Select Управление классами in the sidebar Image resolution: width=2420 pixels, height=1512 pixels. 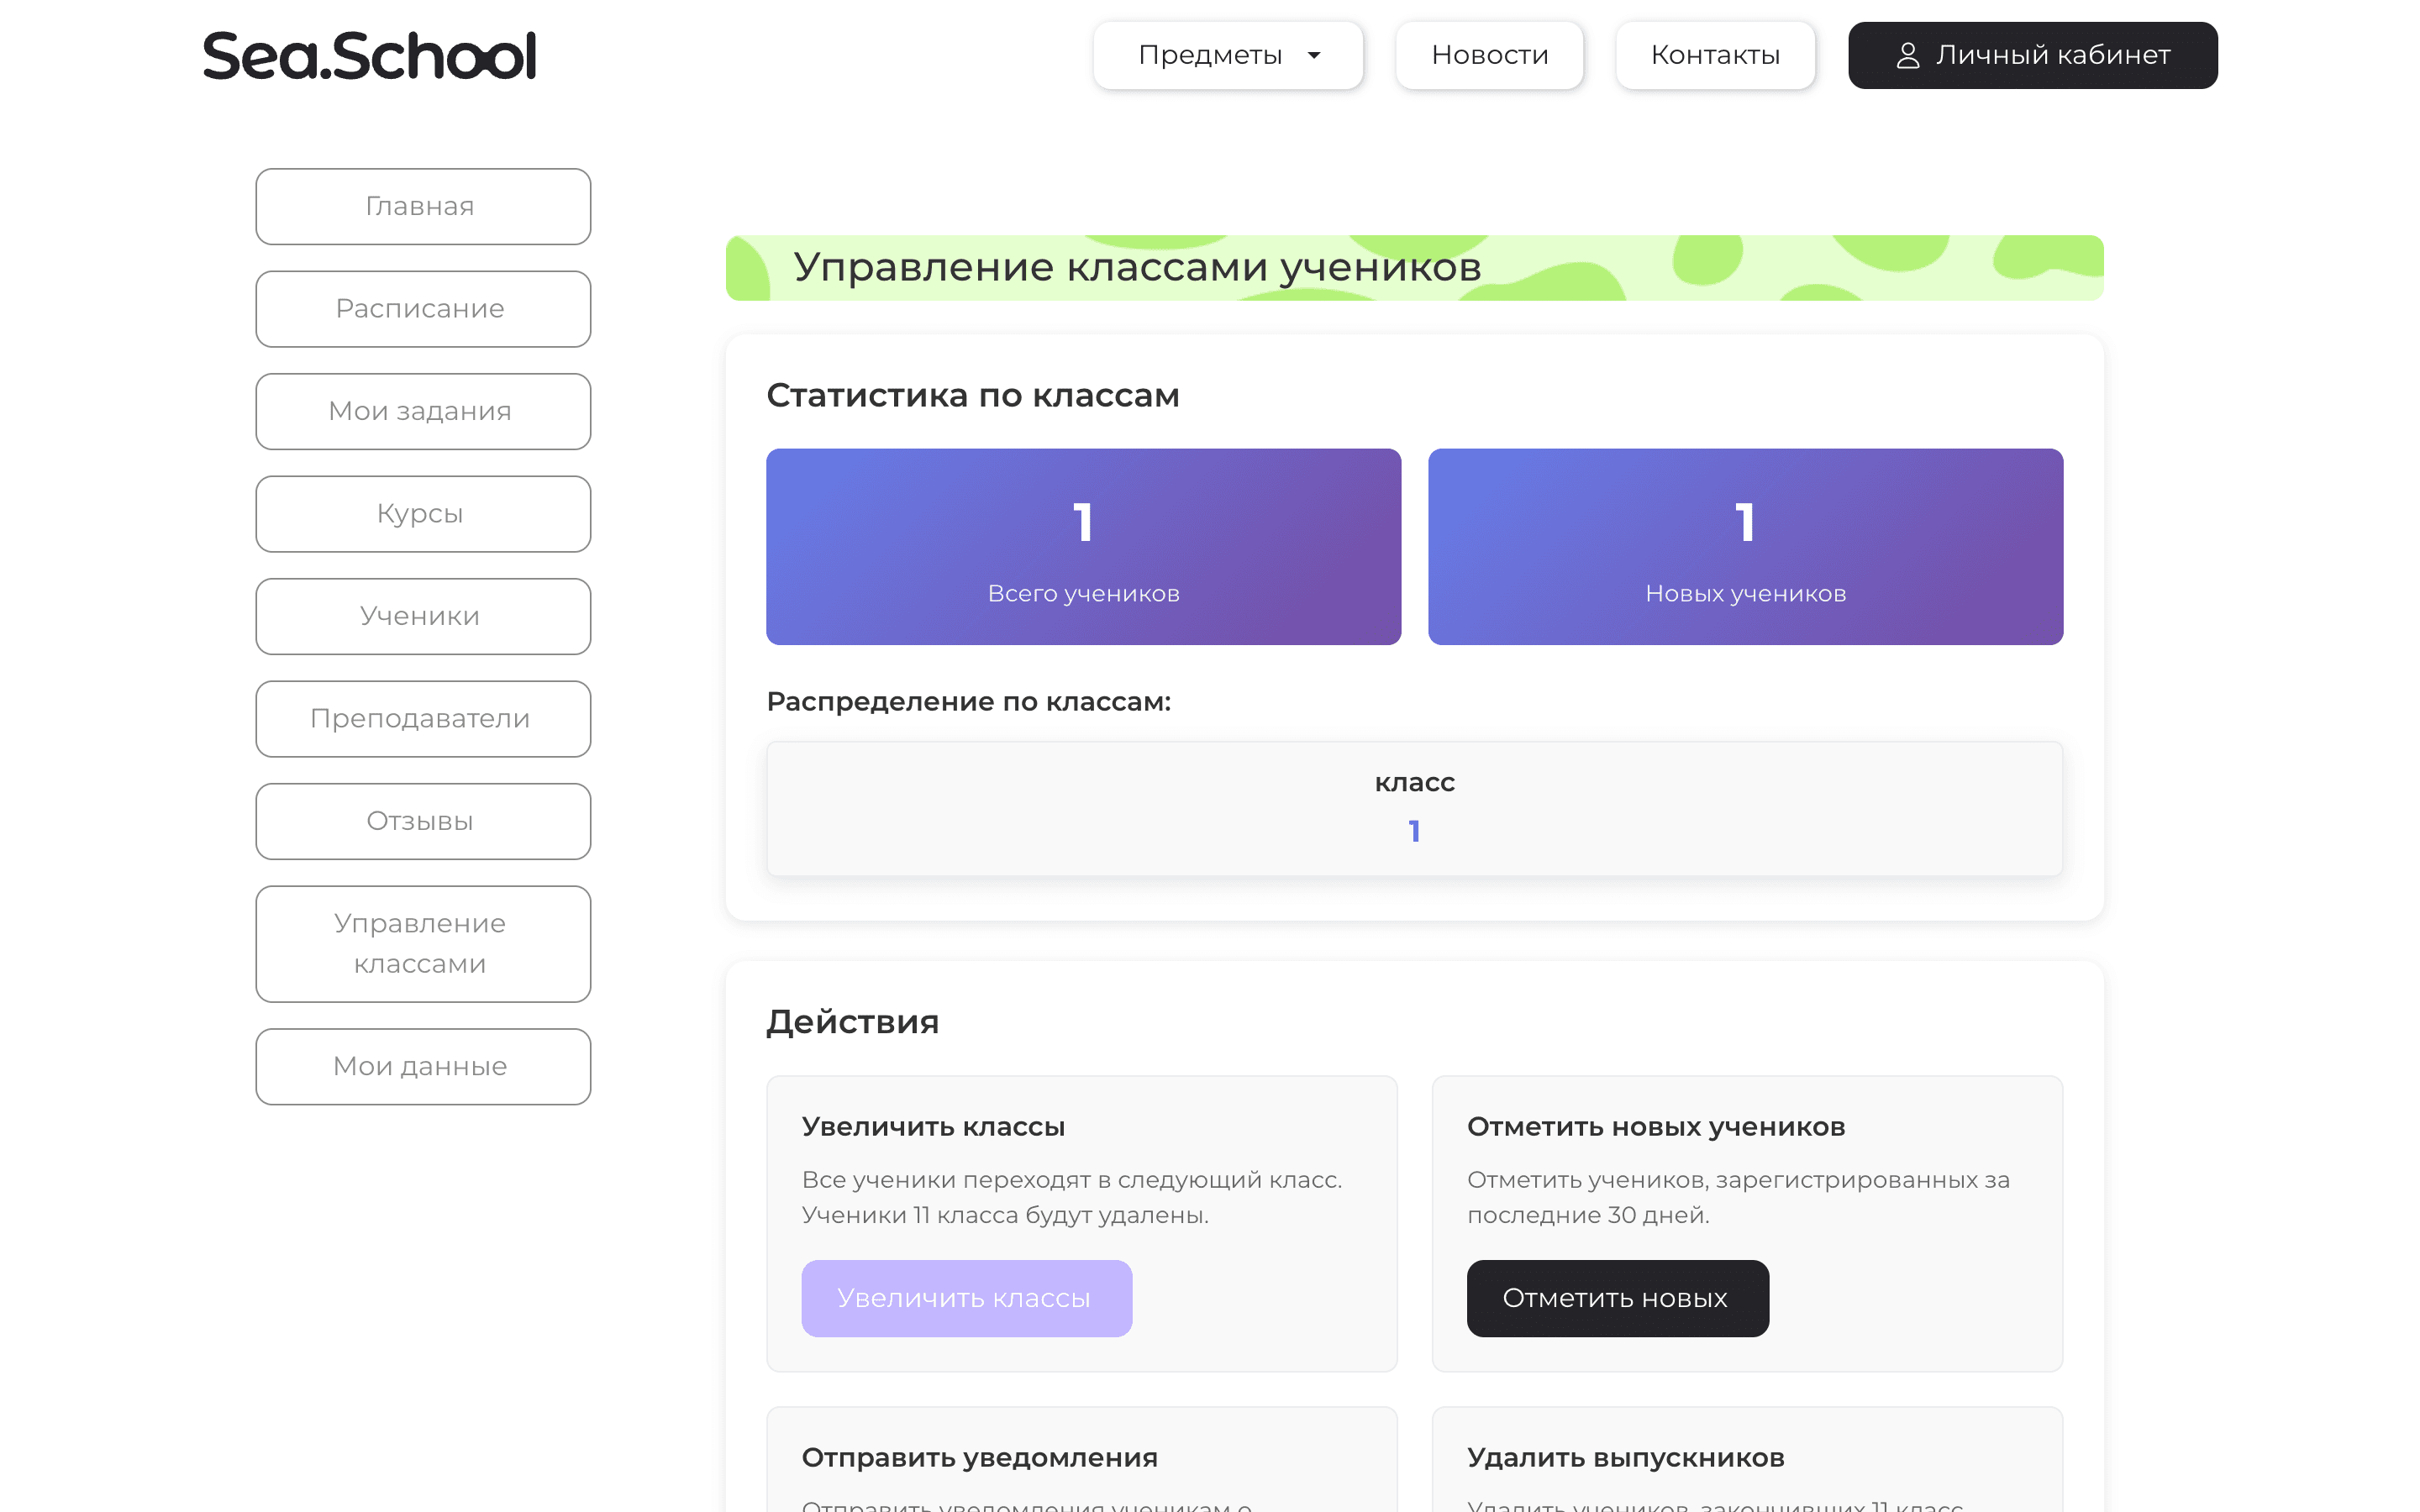423,944
